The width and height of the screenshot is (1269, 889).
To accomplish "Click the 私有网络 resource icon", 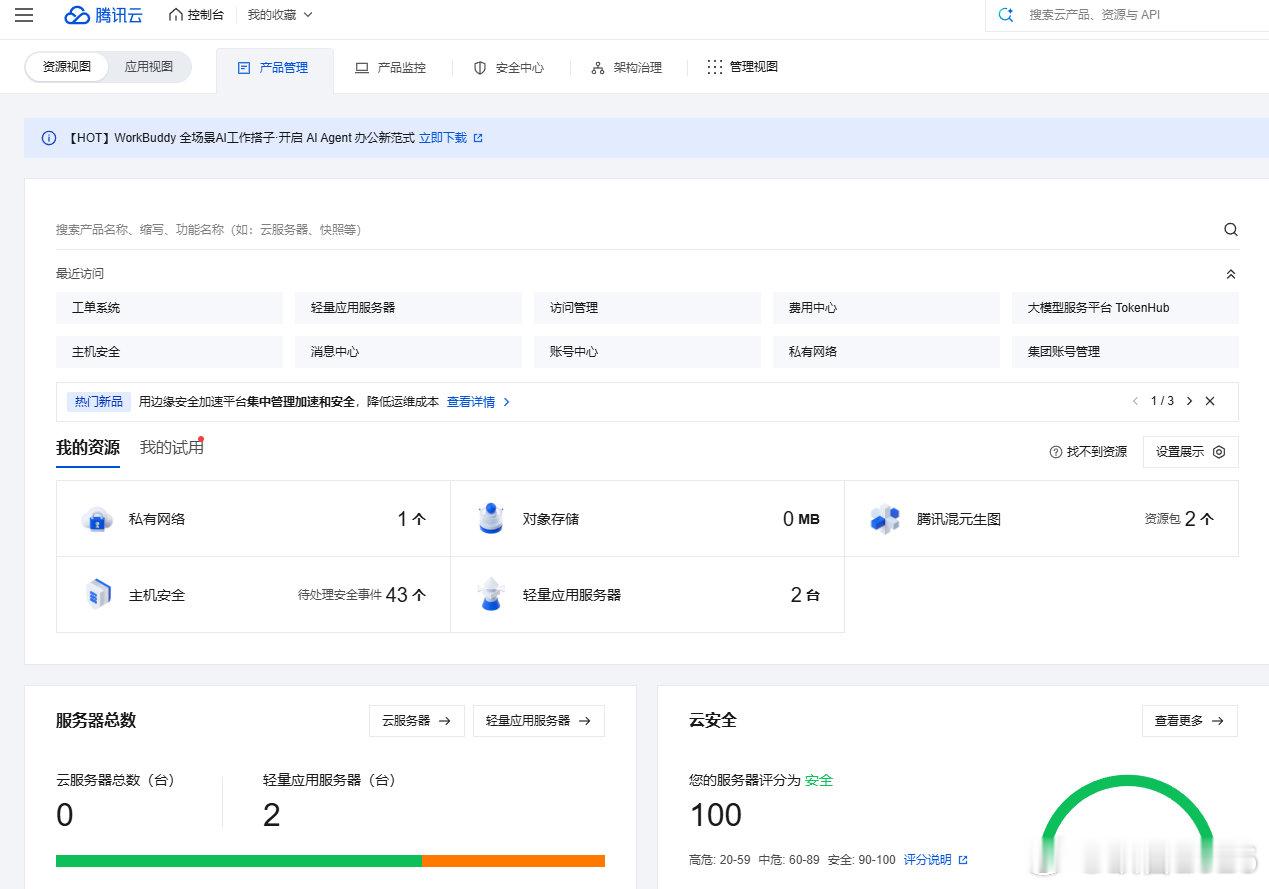I will click(x=97, y=519).
